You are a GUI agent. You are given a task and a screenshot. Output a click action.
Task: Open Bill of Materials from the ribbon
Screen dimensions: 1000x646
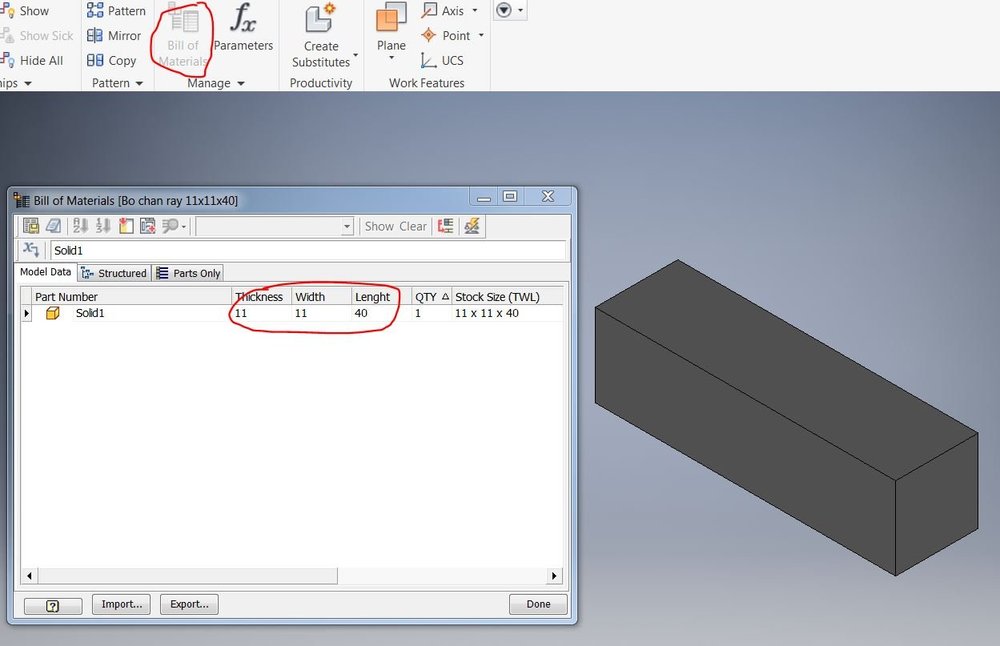182,35
